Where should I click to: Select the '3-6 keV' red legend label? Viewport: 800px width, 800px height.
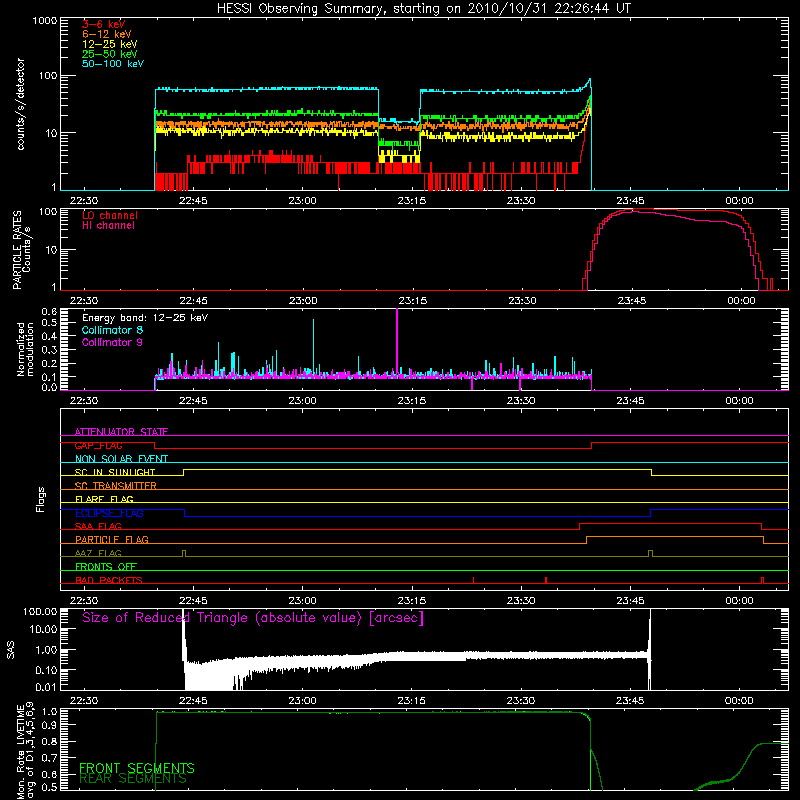pyautogui.click(x=104, y=24)
